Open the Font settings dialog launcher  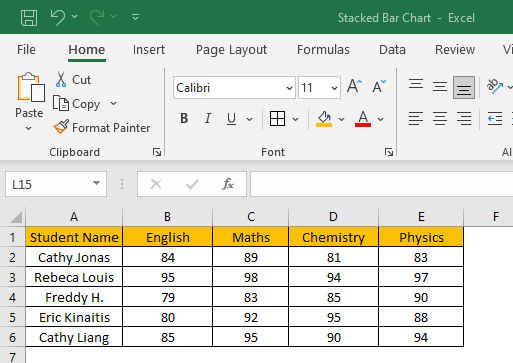click(x=389, y=152)
